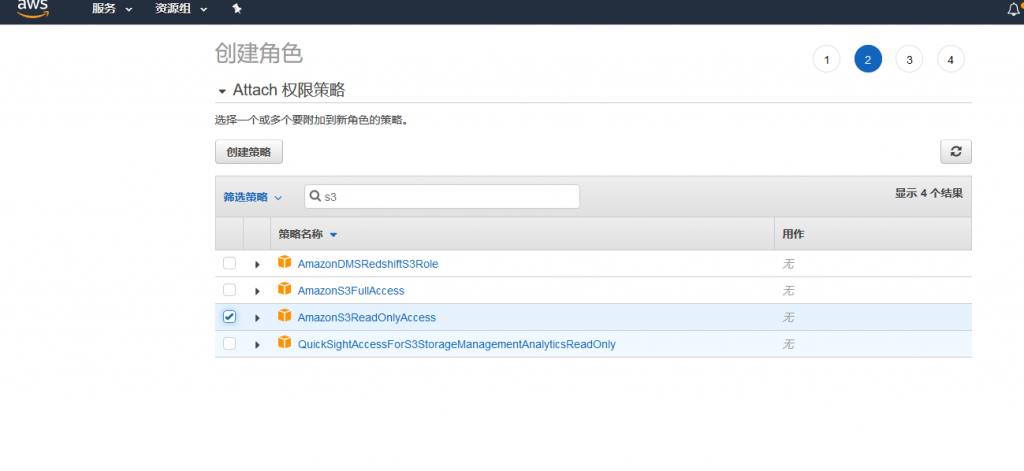Open the AmazonS3FullAccess policy link
This screenshot has width=1024, height=471.
(351, 291)
